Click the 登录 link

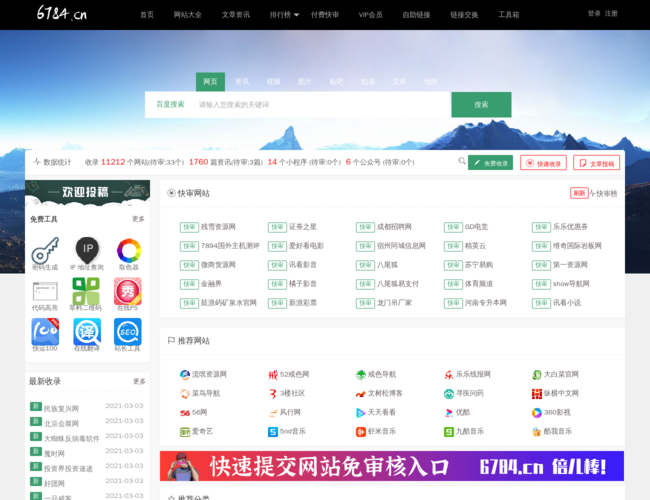pyautogui.click(x=594, y=14)
